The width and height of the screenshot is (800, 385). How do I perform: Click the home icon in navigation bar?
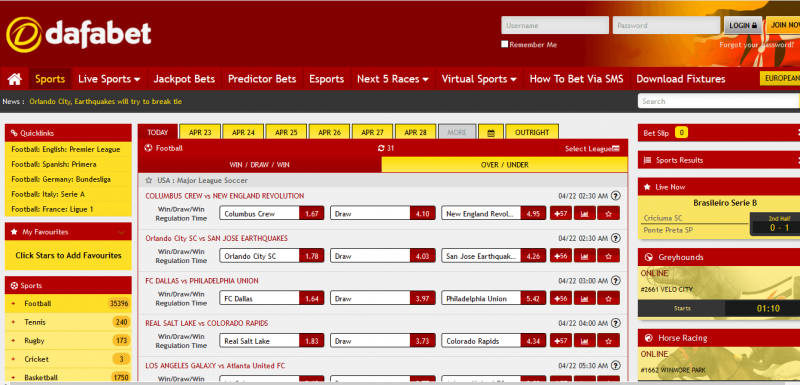15,79
